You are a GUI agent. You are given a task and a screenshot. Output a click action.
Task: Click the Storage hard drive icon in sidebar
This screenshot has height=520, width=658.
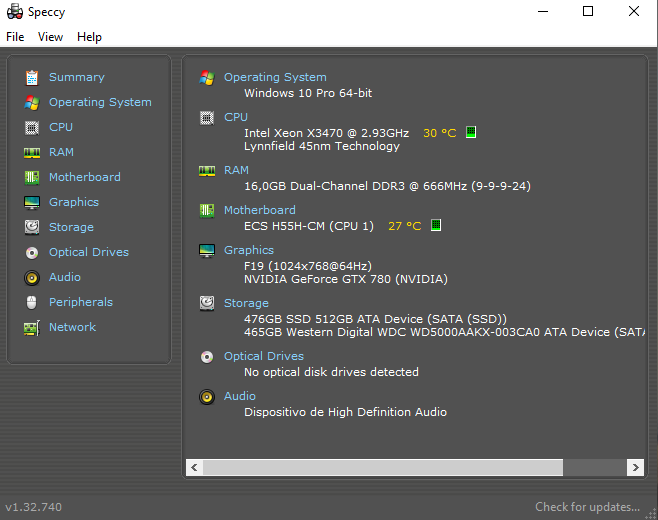(x=32, y=227)
